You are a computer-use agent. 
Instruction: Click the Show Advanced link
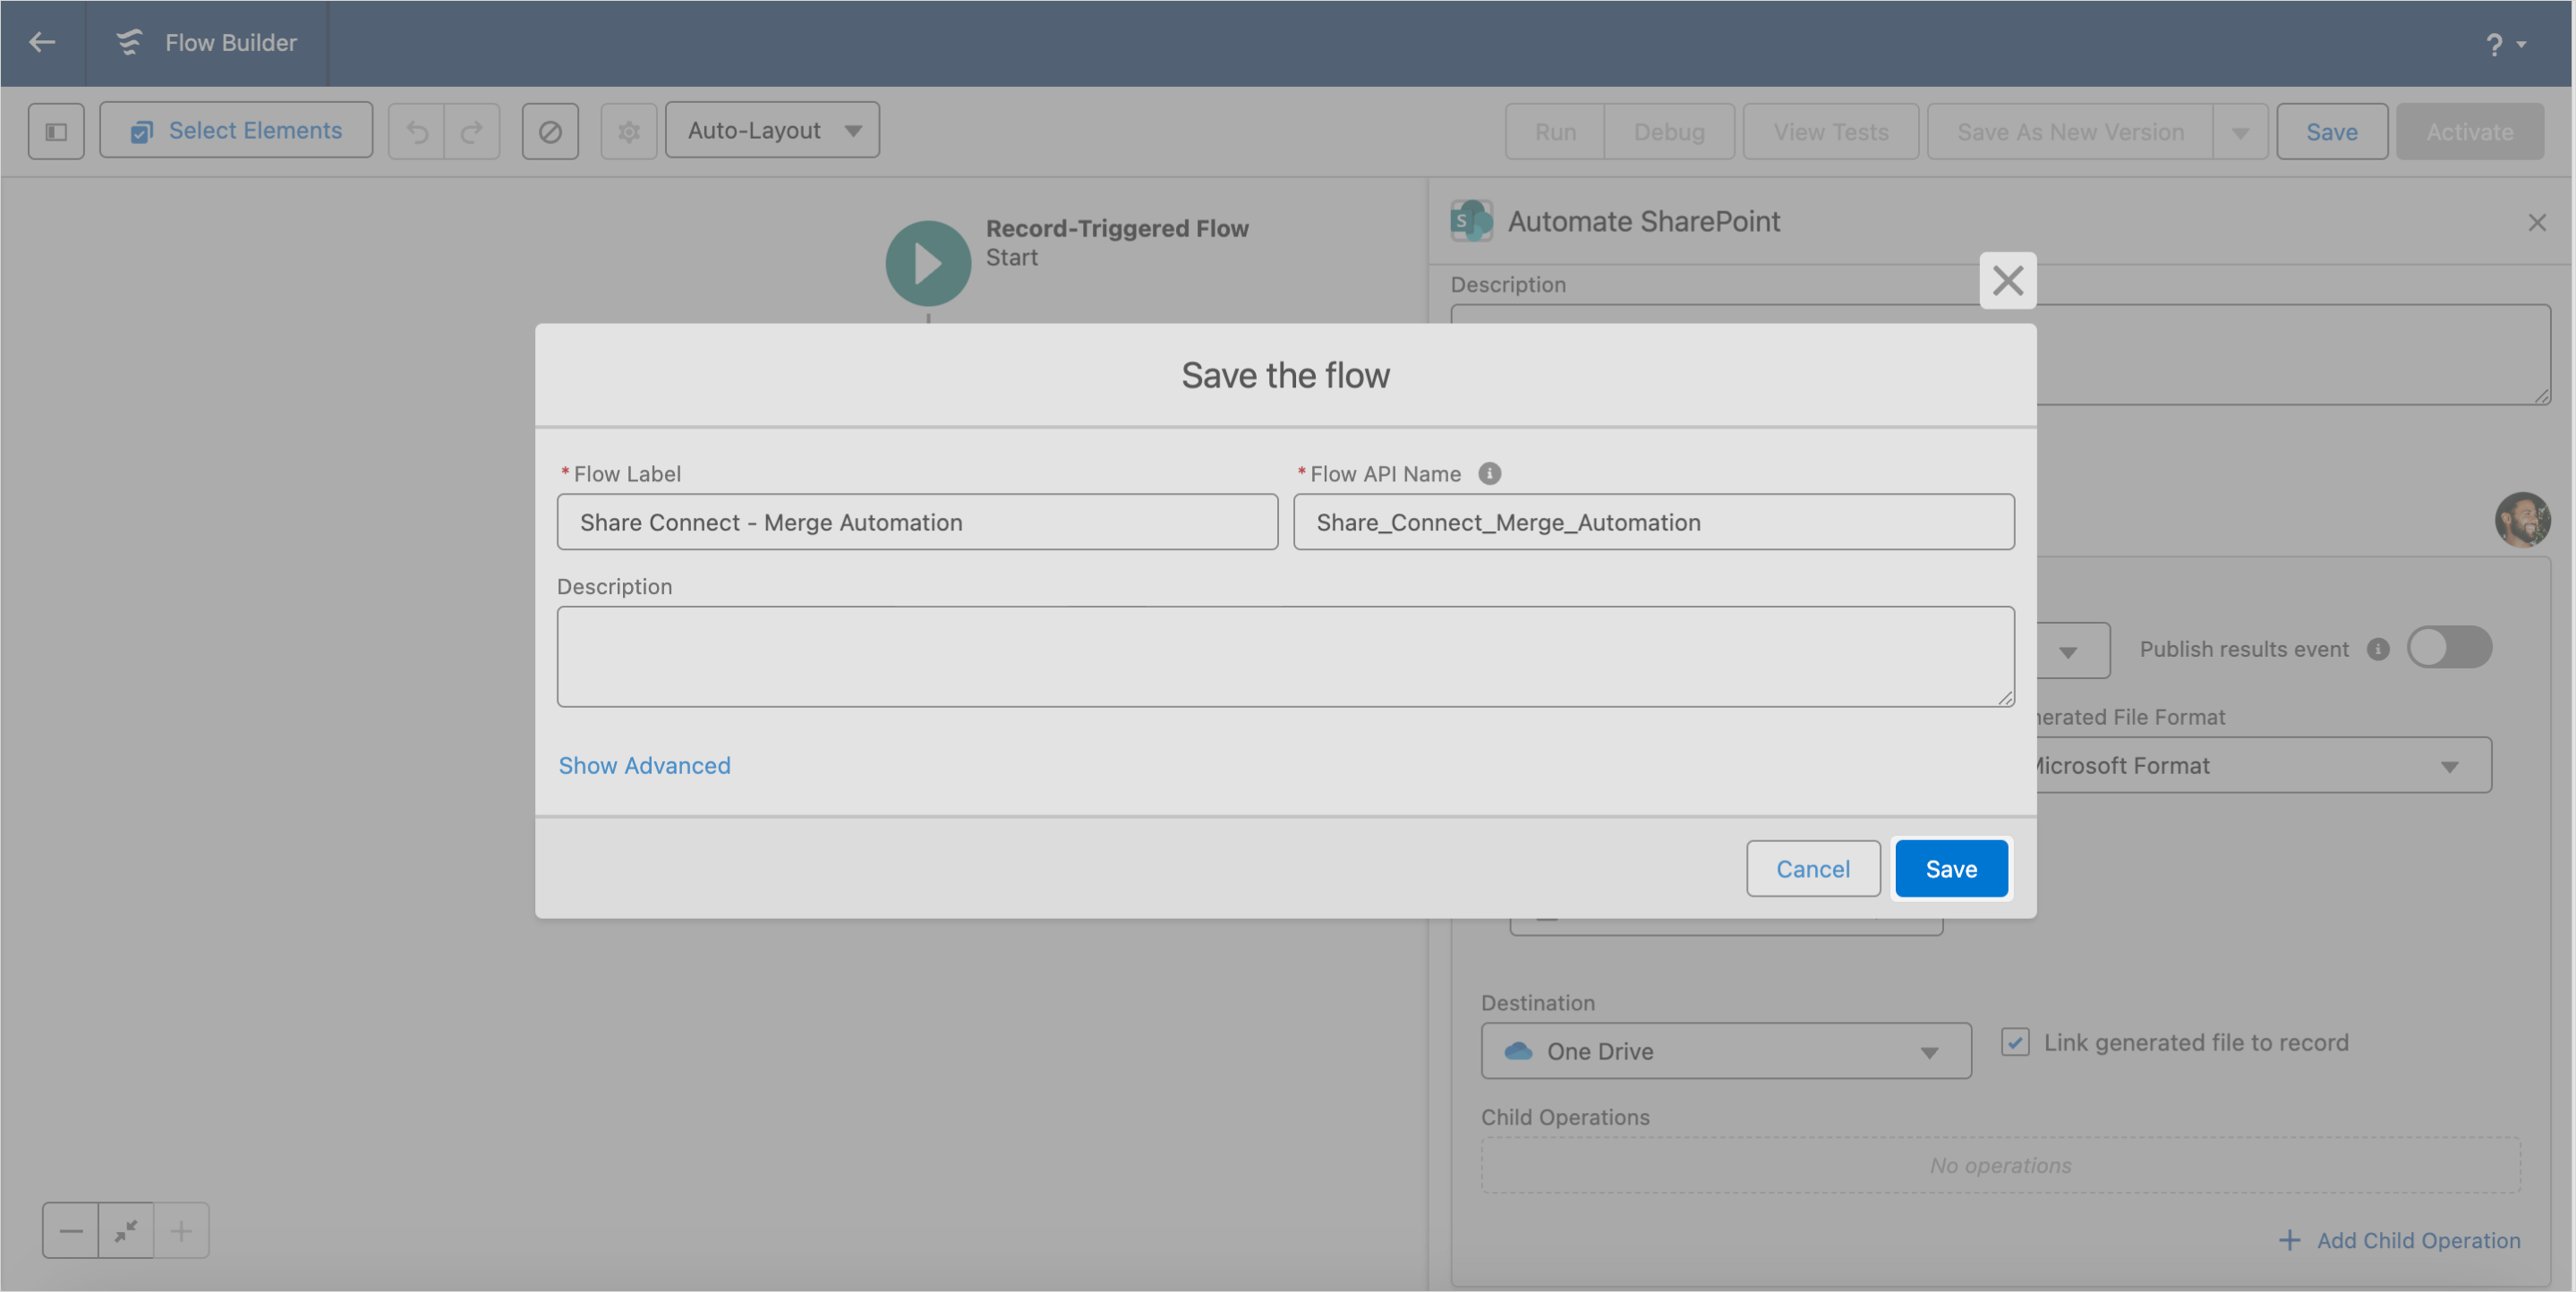click(x=644, y=765)
